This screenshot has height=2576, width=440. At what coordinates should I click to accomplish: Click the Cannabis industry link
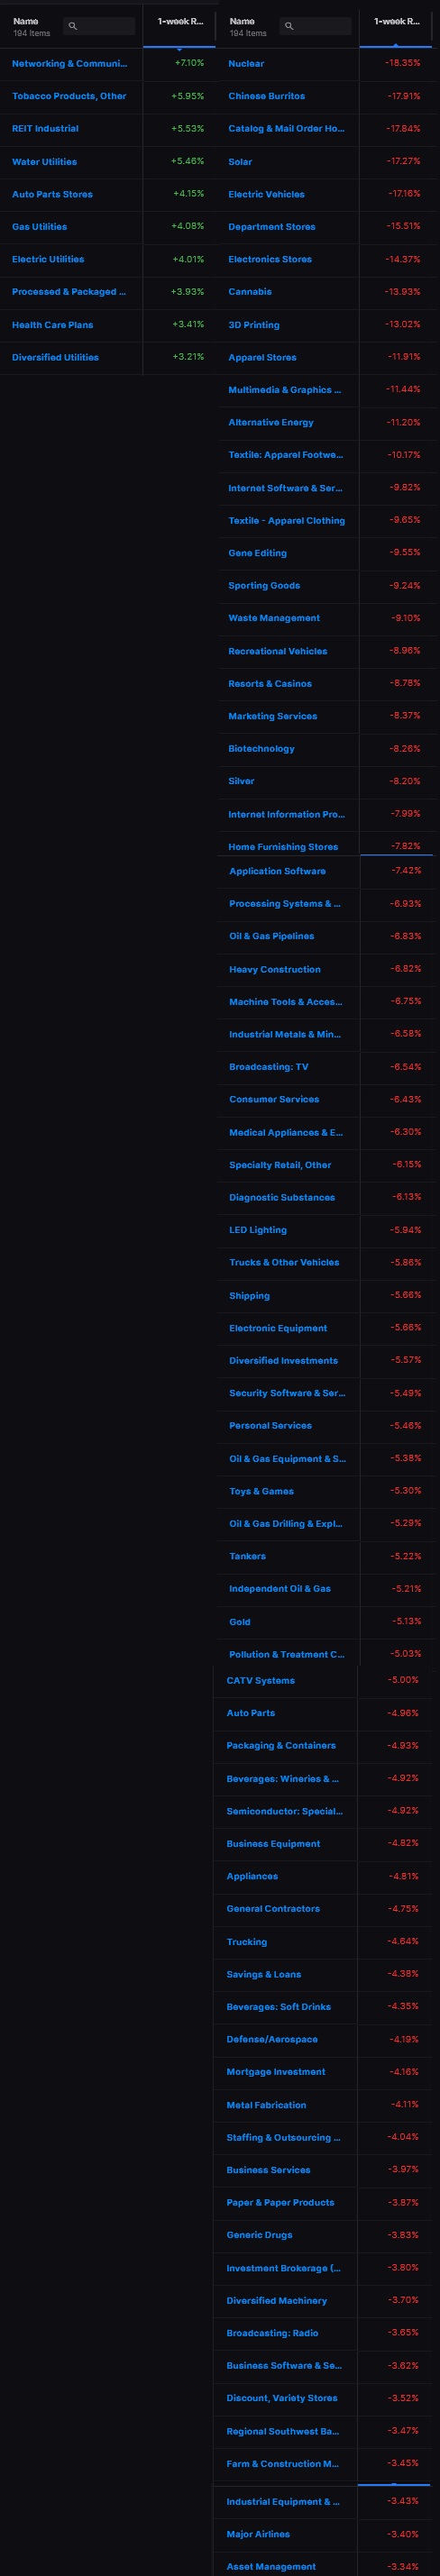tap(250, 292)
